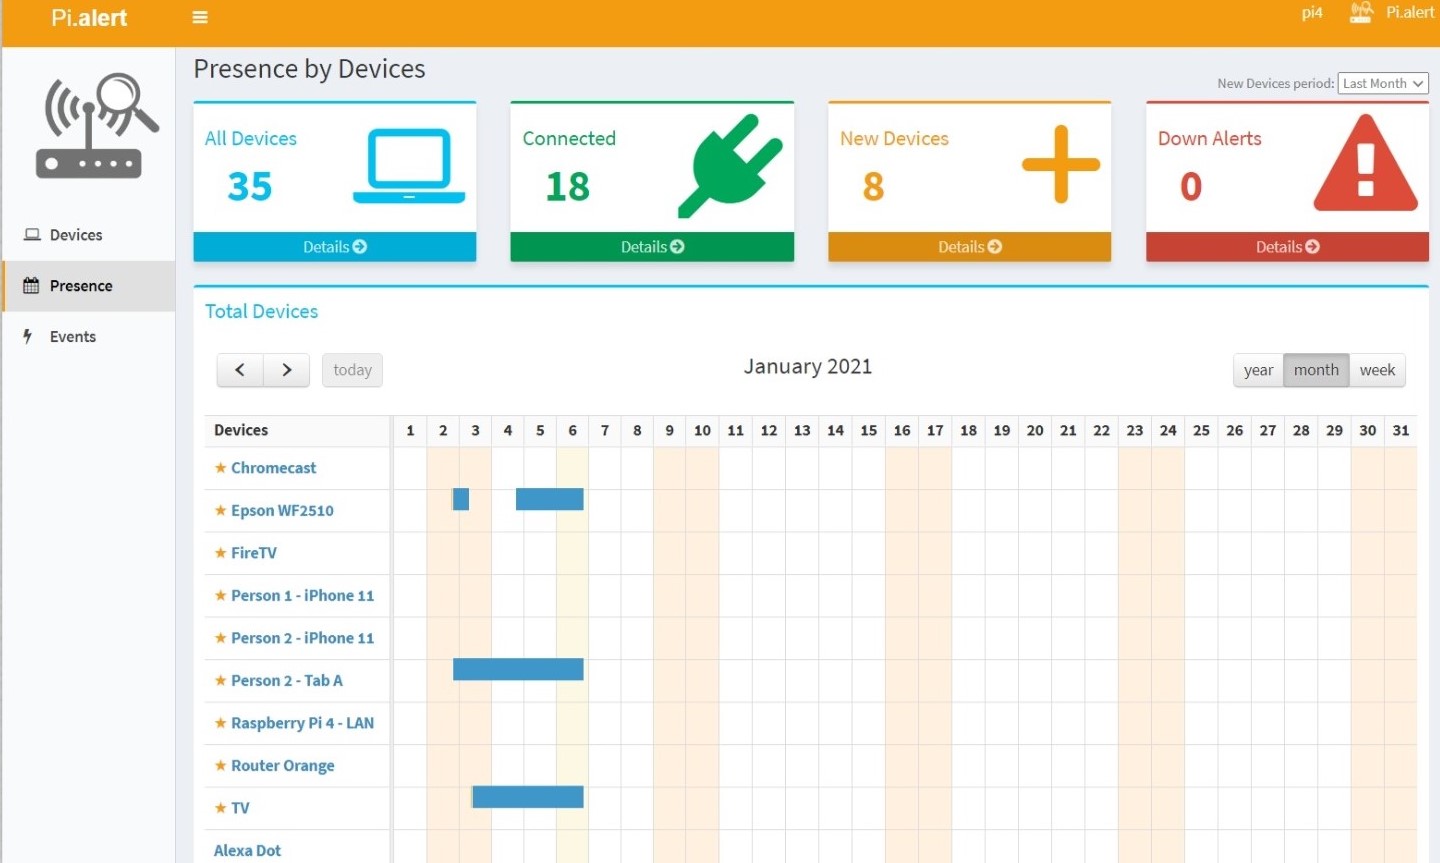Viewport: 1440px width, 863px height.
Task: Toggle the hamburger sidebar menu
Action: (x=200, y=17)
